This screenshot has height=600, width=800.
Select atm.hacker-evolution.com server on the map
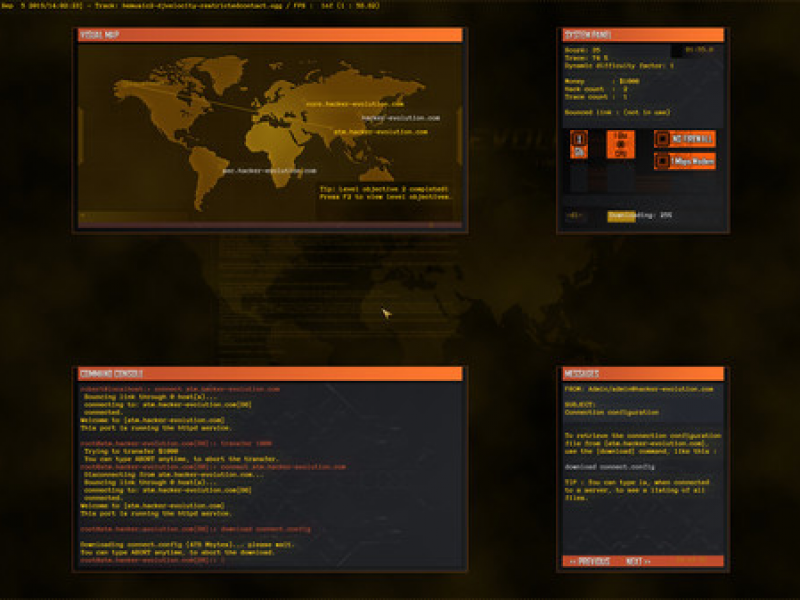[380, 132]
